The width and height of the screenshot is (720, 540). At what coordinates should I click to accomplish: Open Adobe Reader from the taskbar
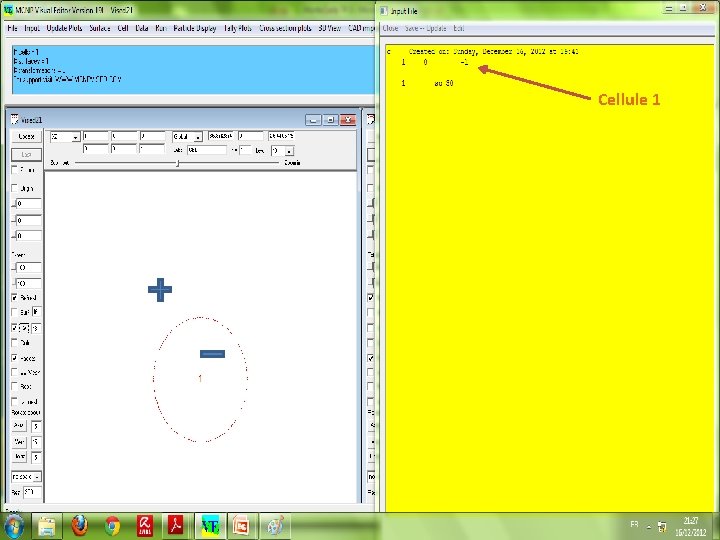point(176,526)
